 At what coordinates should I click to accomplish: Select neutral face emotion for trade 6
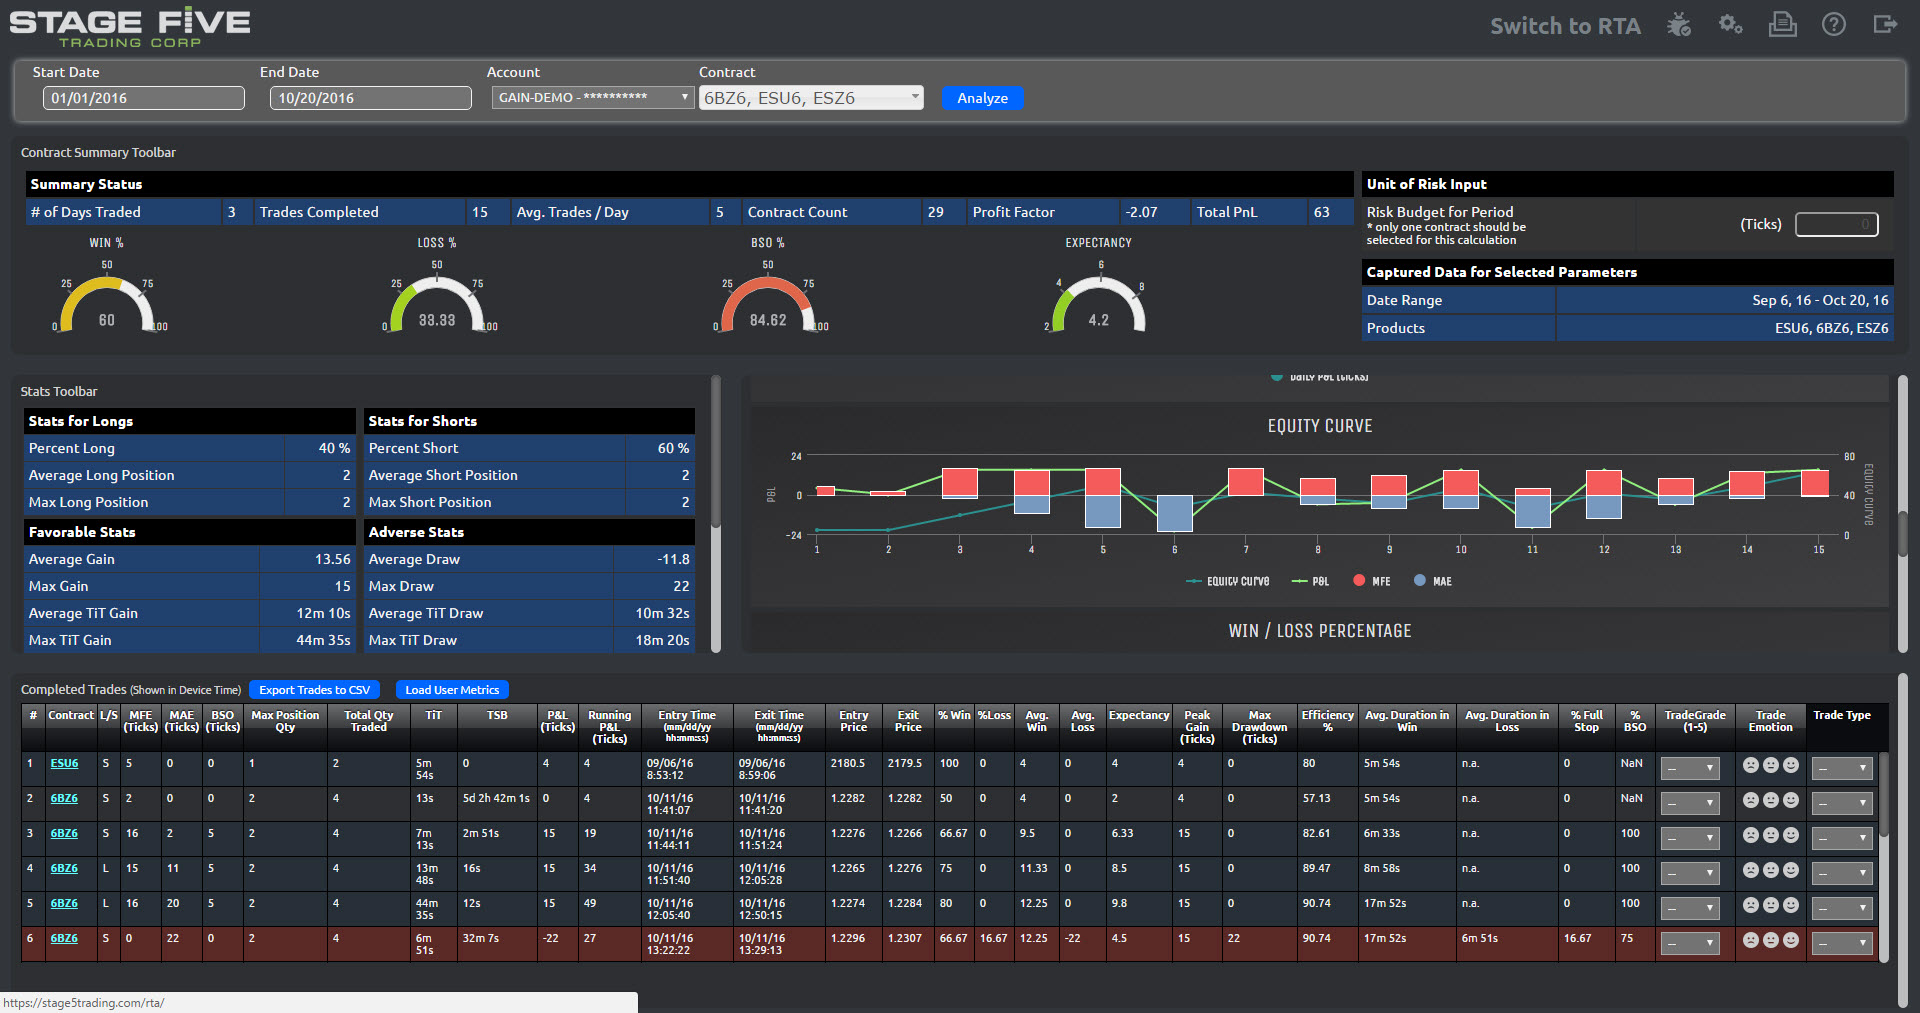pos(1771,940)
